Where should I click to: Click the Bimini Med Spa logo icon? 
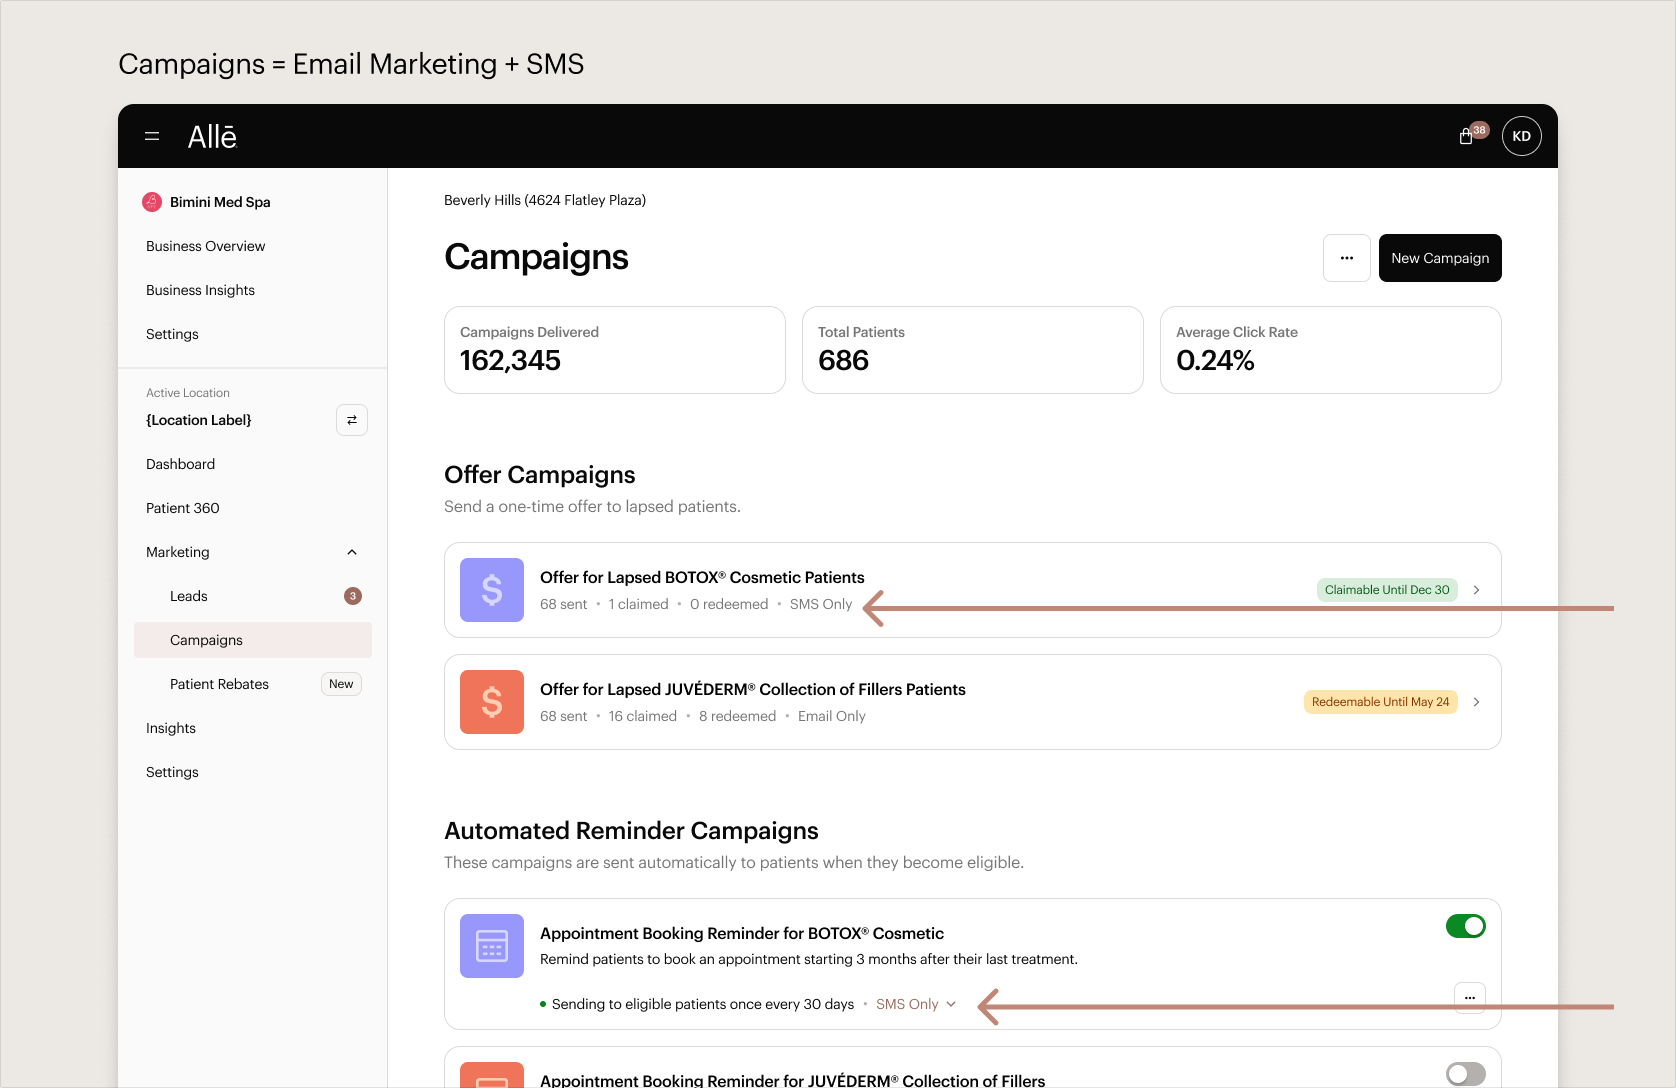151,201
